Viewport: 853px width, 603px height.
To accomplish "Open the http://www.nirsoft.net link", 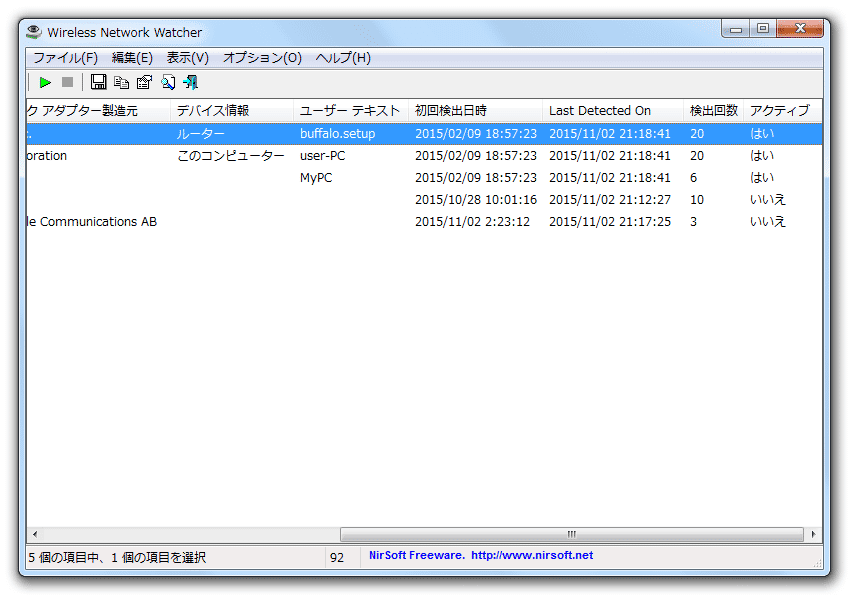I will coord(532,556).
